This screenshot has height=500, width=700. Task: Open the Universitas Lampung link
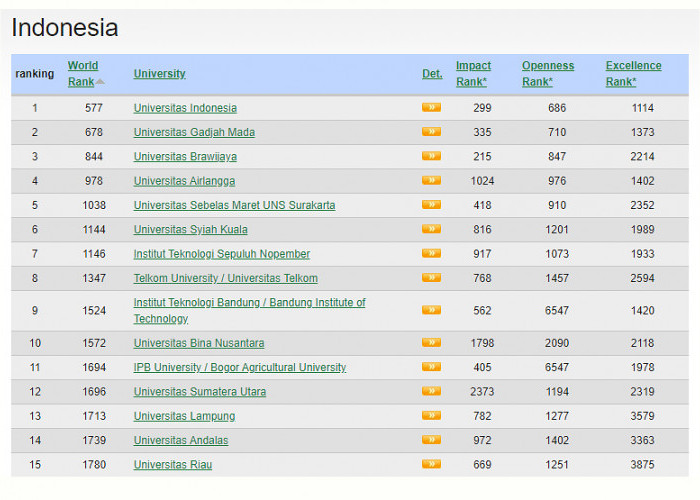pyautogui.click(x=184, y=416)
